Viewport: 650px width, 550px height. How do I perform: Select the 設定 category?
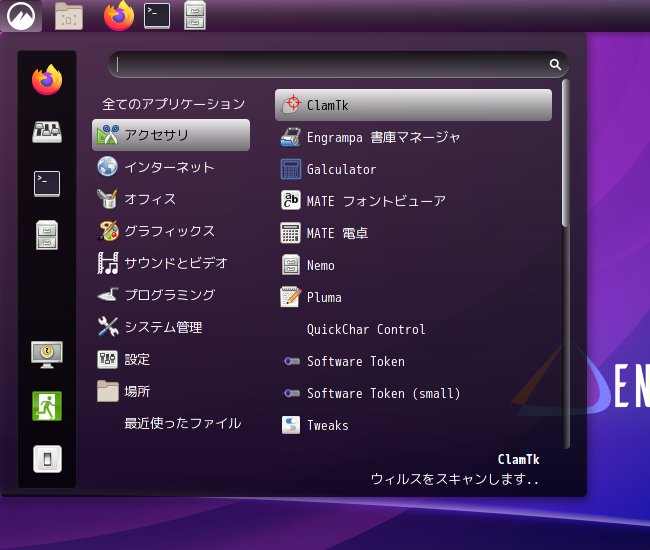point(171,359)
